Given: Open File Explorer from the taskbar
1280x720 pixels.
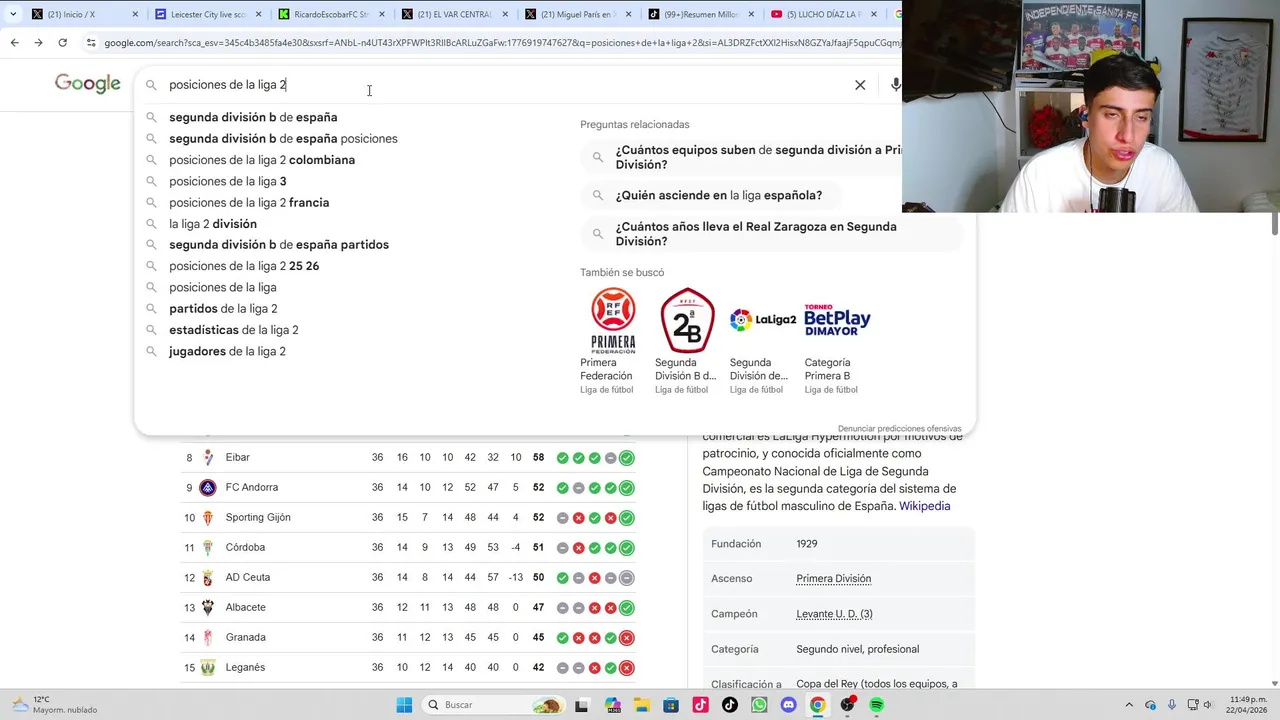Looking at the screenshot, I should click(x=641, y=705).
